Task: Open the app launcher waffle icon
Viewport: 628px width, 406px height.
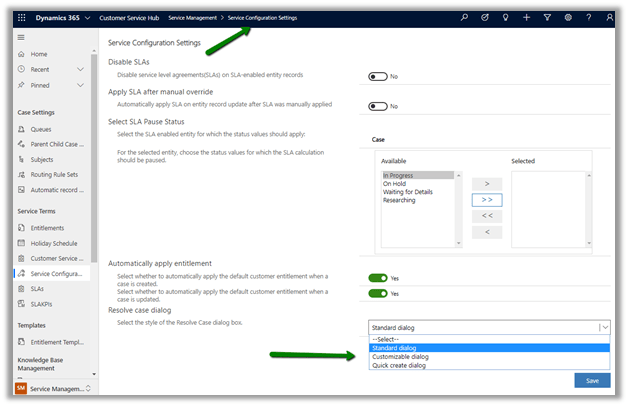Action: coord(22,18)
